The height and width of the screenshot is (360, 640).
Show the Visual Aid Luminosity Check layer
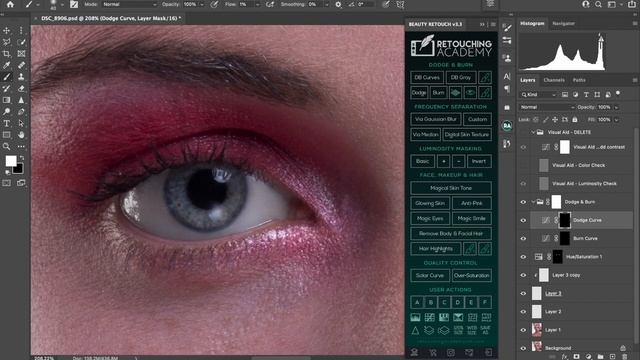(x=523, y=184)
